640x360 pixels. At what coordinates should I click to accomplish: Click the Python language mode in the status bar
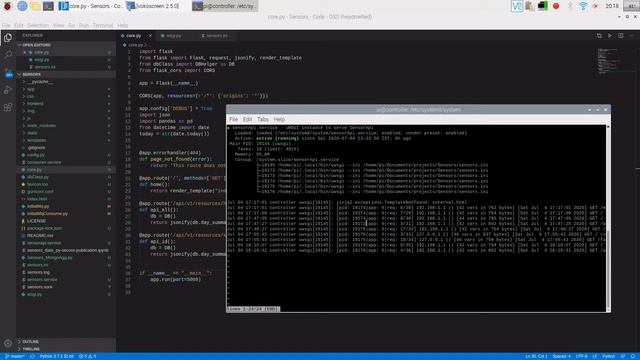click(x=608, y=356)
